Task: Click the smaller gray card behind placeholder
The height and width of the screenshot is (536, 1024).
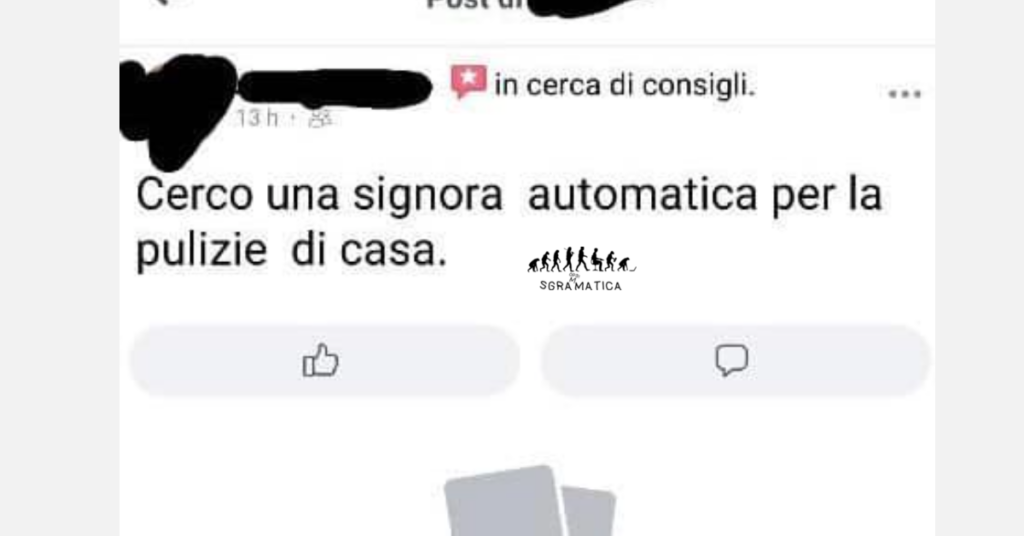Action: pos(589,511)
